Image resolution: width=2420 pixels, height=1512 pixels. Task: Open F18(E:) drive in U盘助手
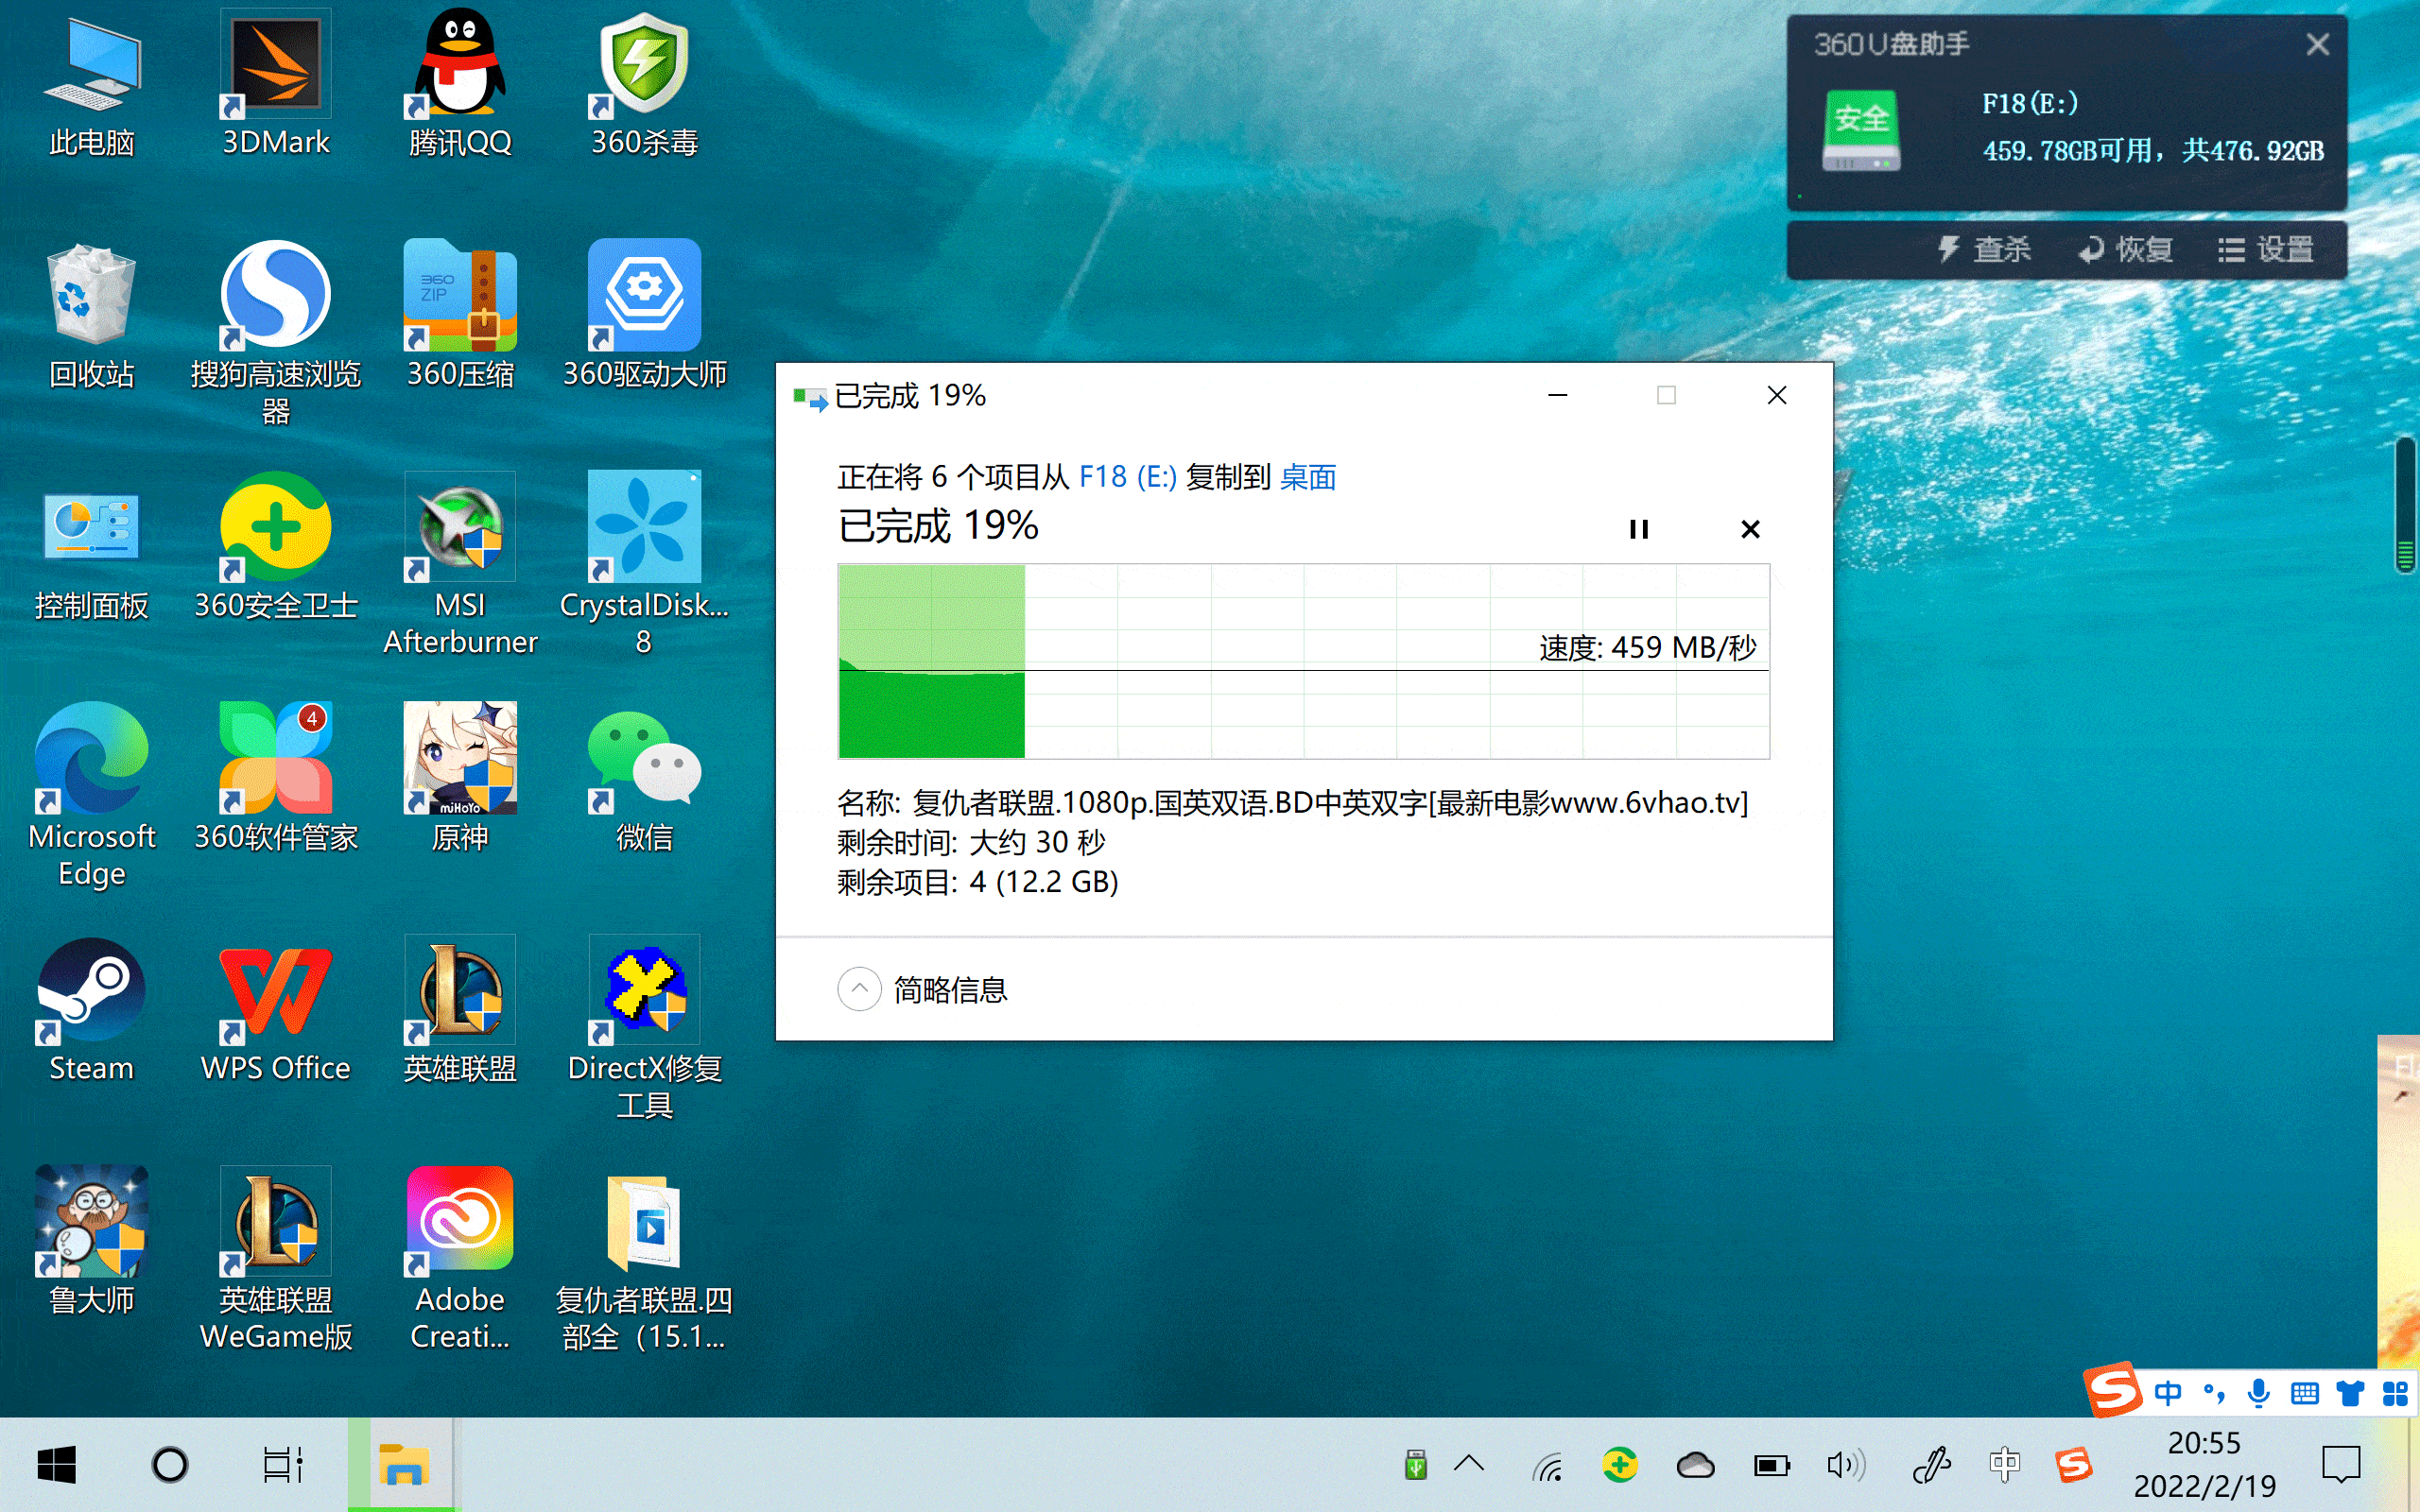click(2030, 104)
